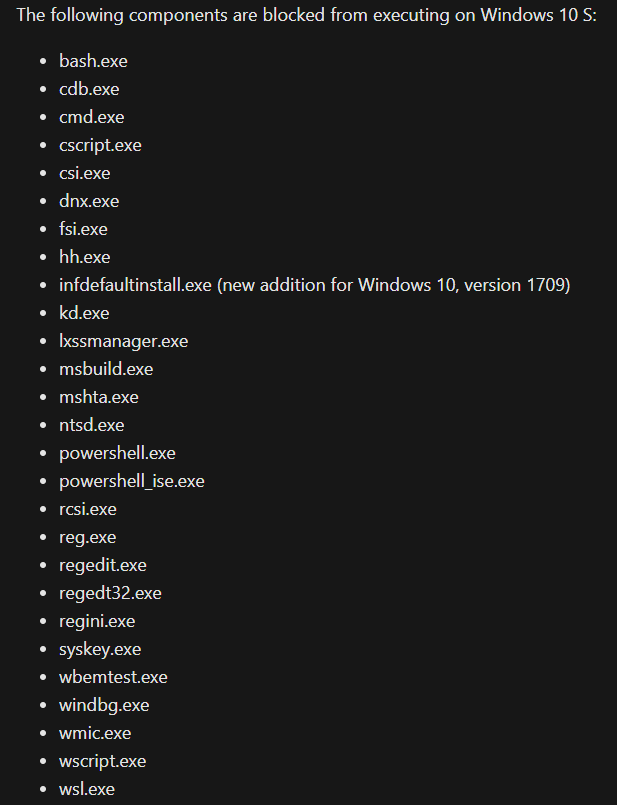Viewport: 617px width, 805px height.
Task: Click the wscript.exe list item
Action: [102, 761]
